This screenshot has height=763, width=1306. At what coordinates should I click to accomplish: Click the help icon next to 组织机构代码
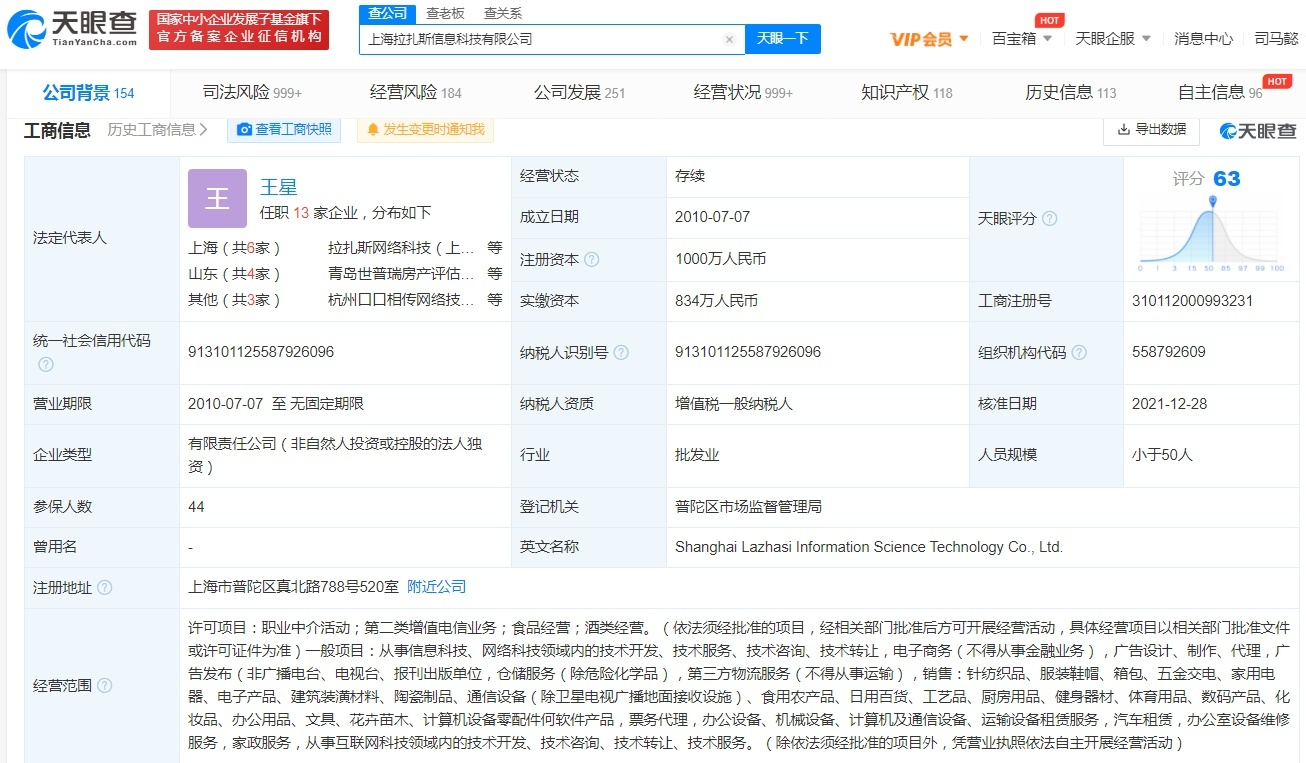pos(1079,352)
